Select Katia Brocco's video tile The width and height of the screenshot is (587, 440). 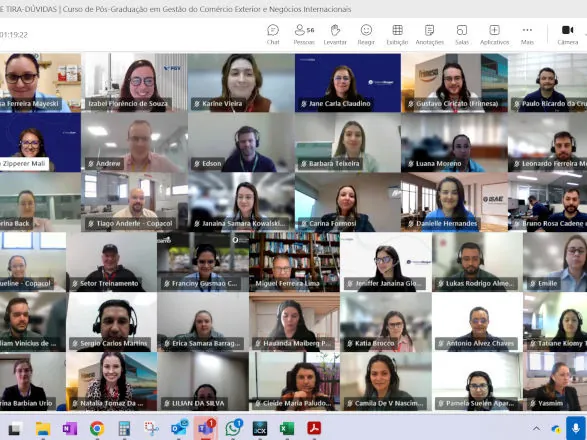(x=386, y=322)
